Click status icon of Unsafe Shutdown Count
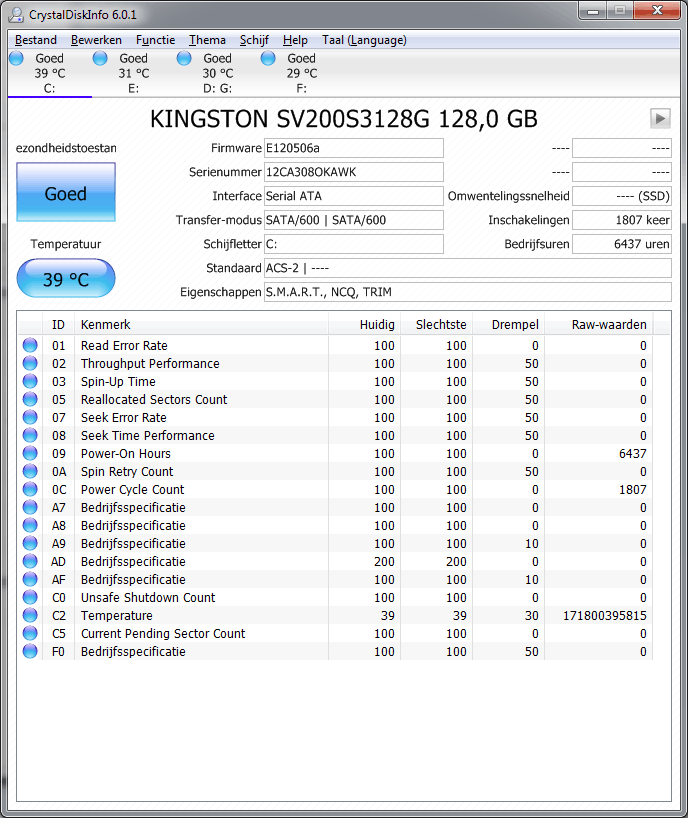The width and height of the screenshot is (688, 818). coord(30,597)
